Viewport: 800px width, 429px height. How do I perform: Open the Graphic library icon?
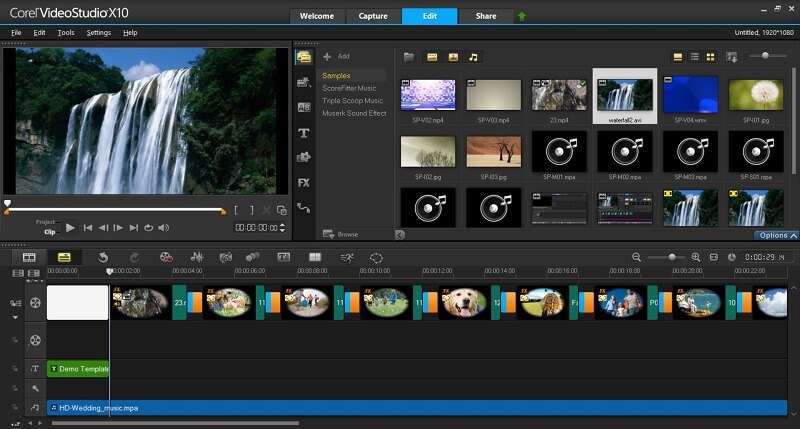tap(304, 157)
